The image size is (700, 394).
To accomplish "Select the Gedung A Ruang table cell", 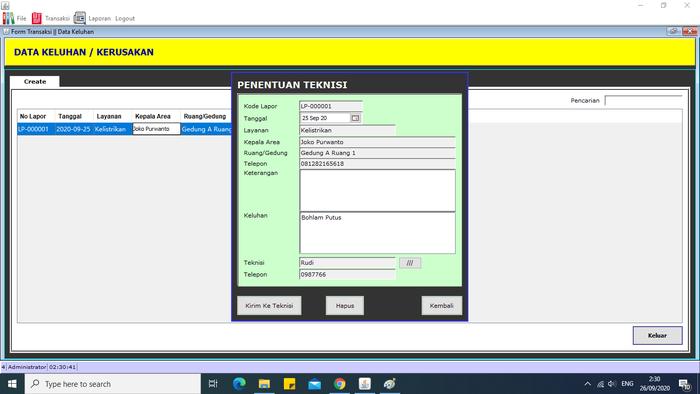I will click(x=206, y=129).
